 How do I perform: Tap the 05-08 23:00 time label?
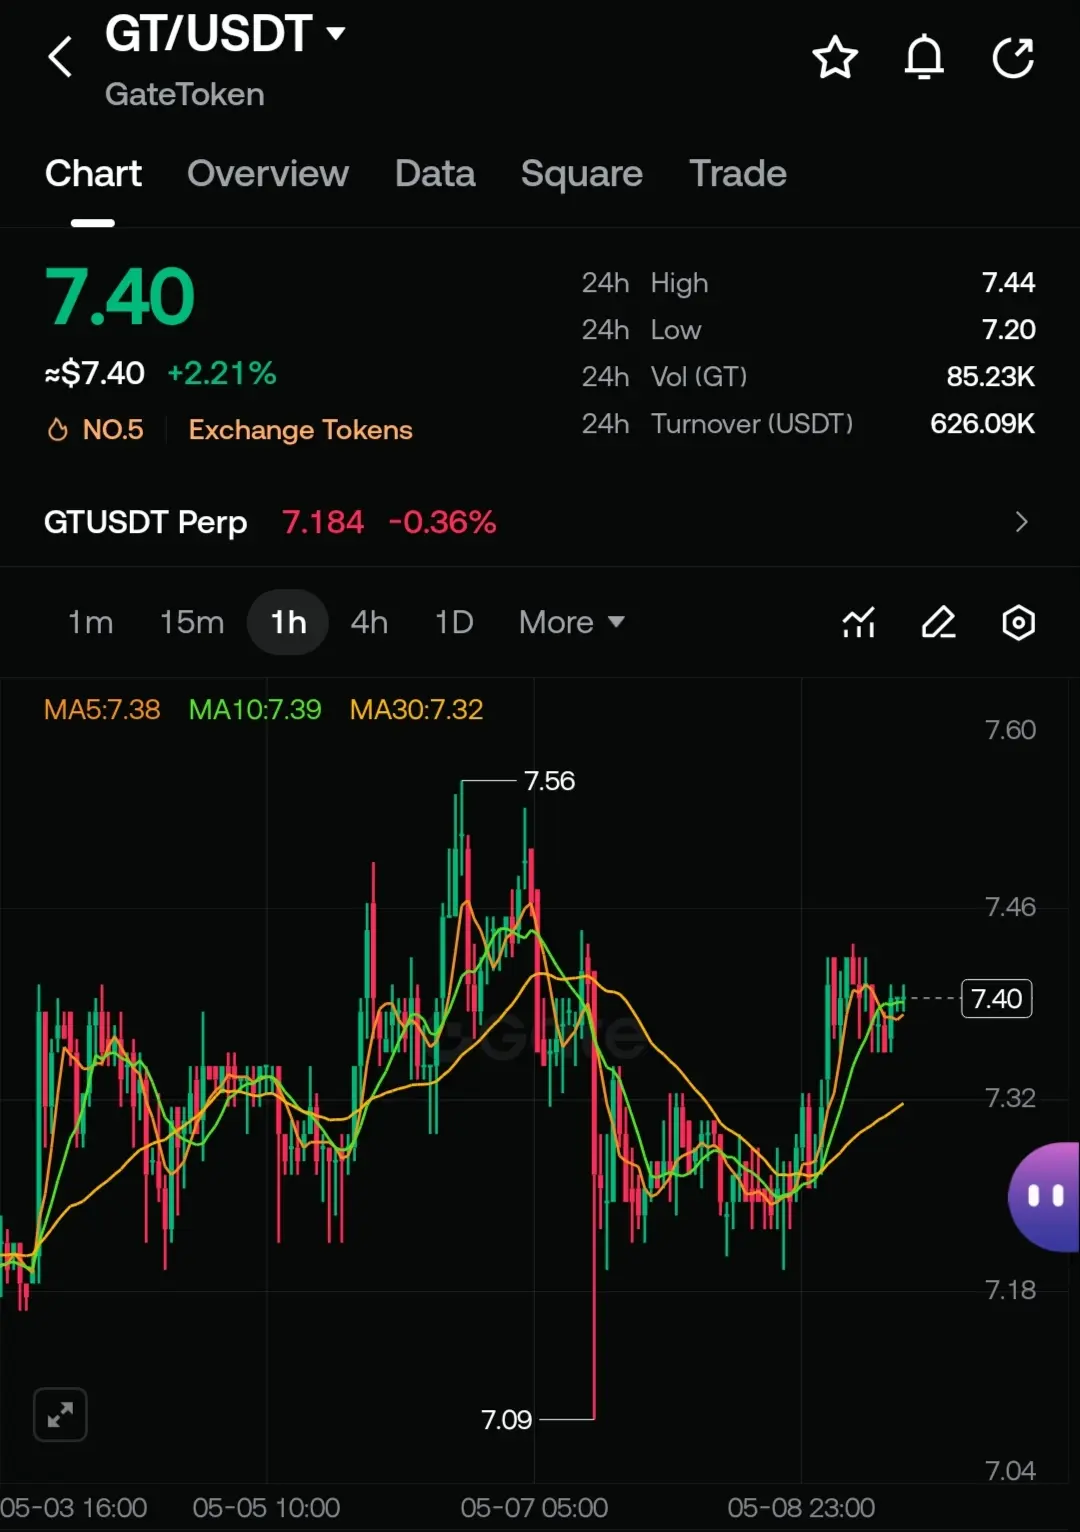click(x=801, y=1508)
